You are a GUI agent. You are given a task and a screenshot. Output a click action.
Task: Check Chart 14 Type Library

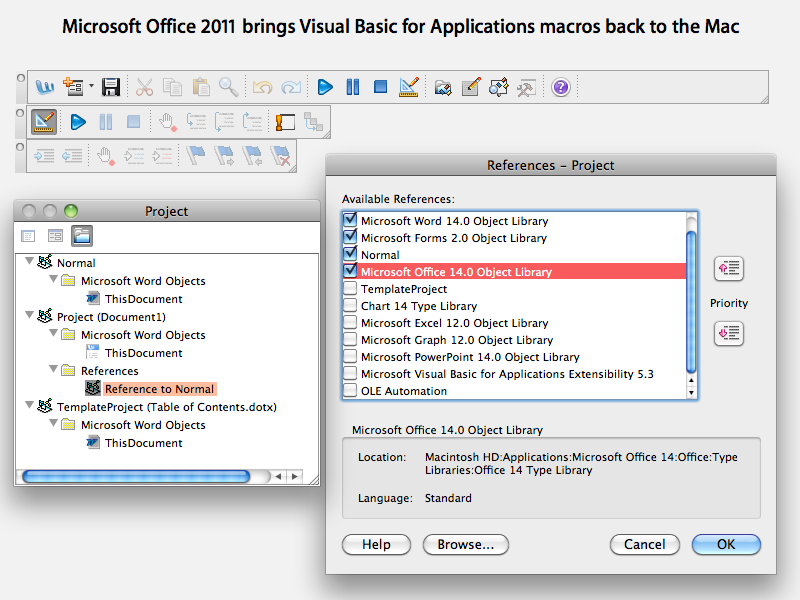[350, 305]
